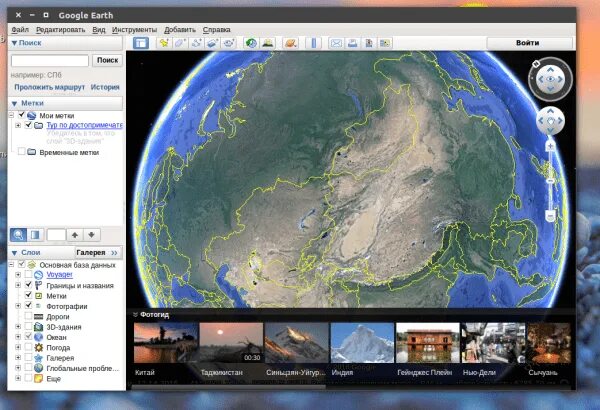Screen dimensions: 600x410
Task: Open the Тур по достопримечательностям link
Action: click(85, 125)
